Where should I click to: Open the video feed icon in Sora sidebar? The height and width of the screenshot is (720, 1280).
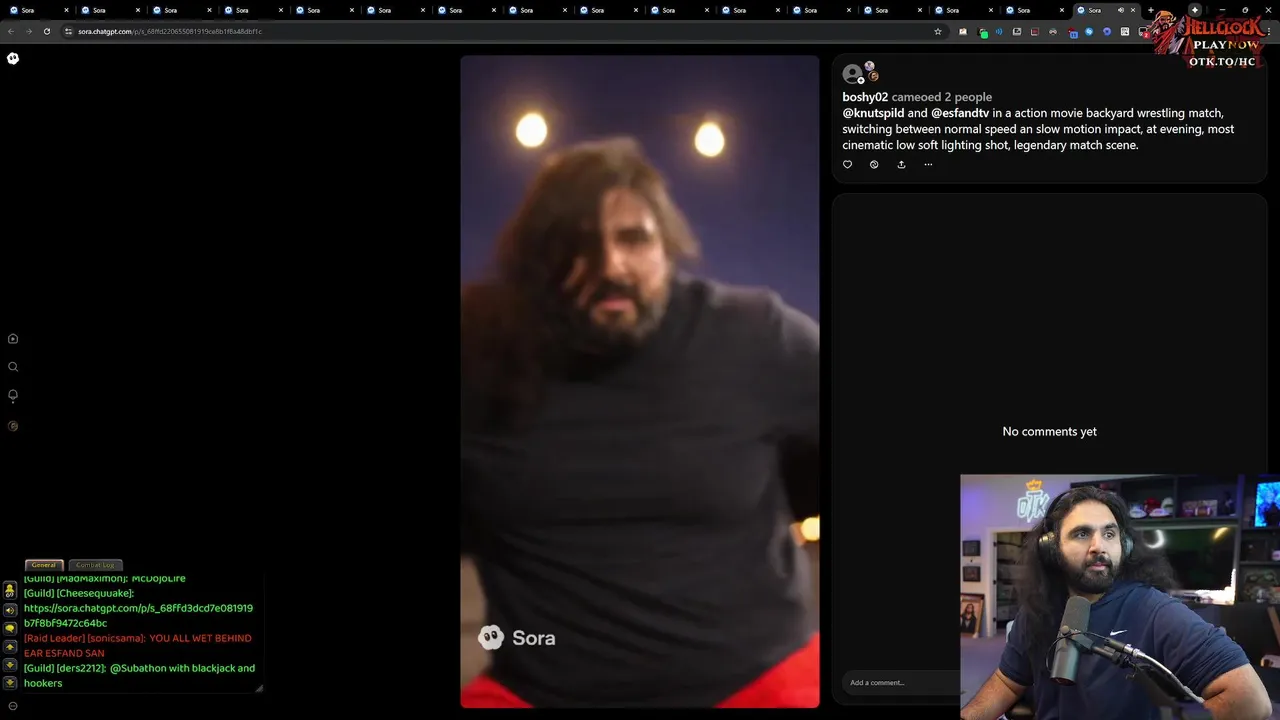click(x=13, y=339)
